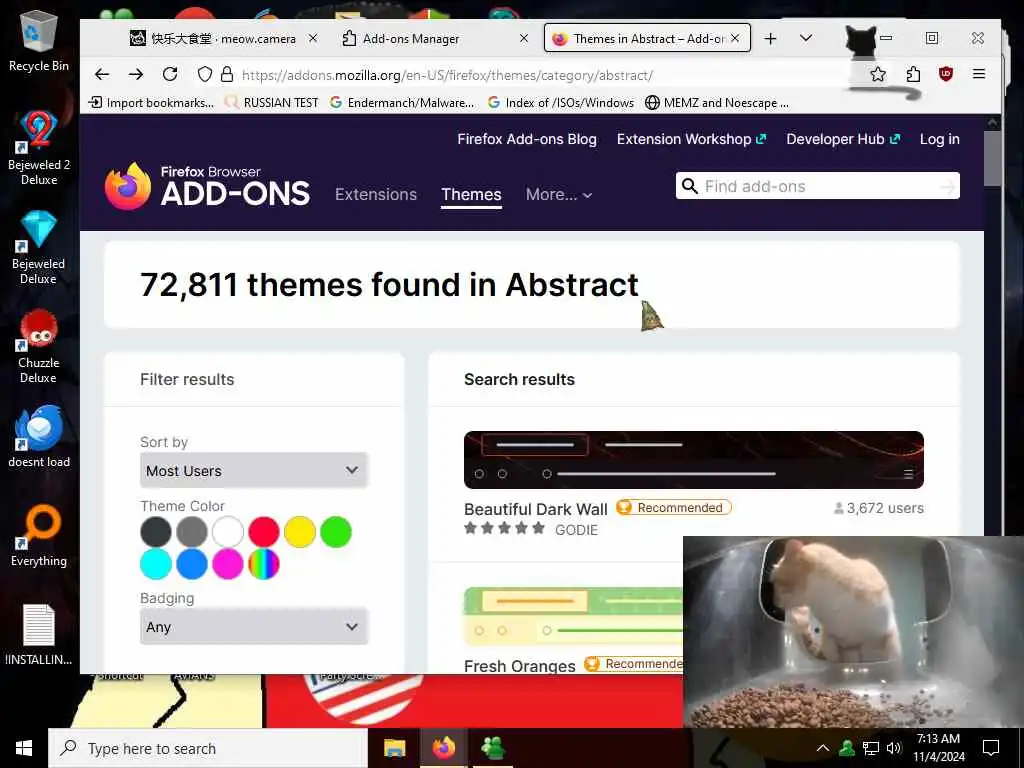Open the Extensions puzzle-piece button
Viewport: 1024px width, 768px height.
(913, 74)
